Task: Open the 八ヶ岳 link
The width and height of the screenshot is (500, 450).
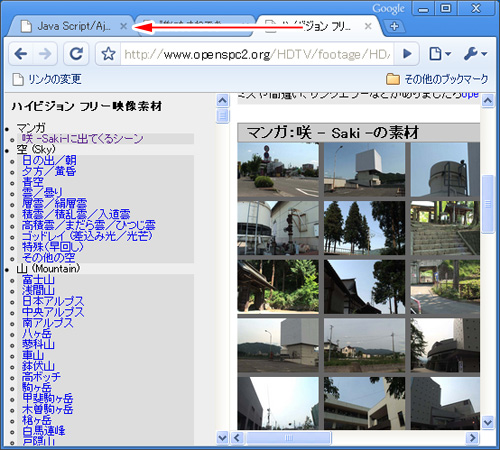Action: [x=37, y=334]
